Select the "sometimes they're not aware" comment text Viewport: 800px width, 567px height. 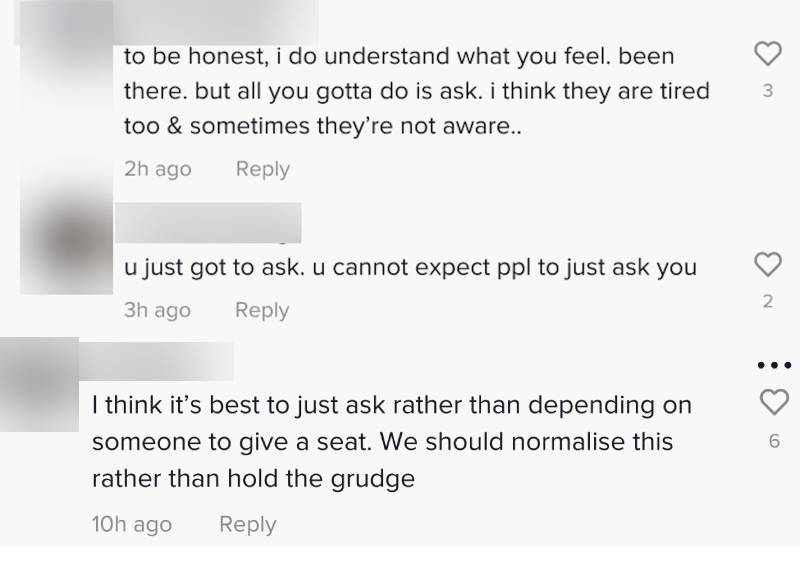pos(356,126)
